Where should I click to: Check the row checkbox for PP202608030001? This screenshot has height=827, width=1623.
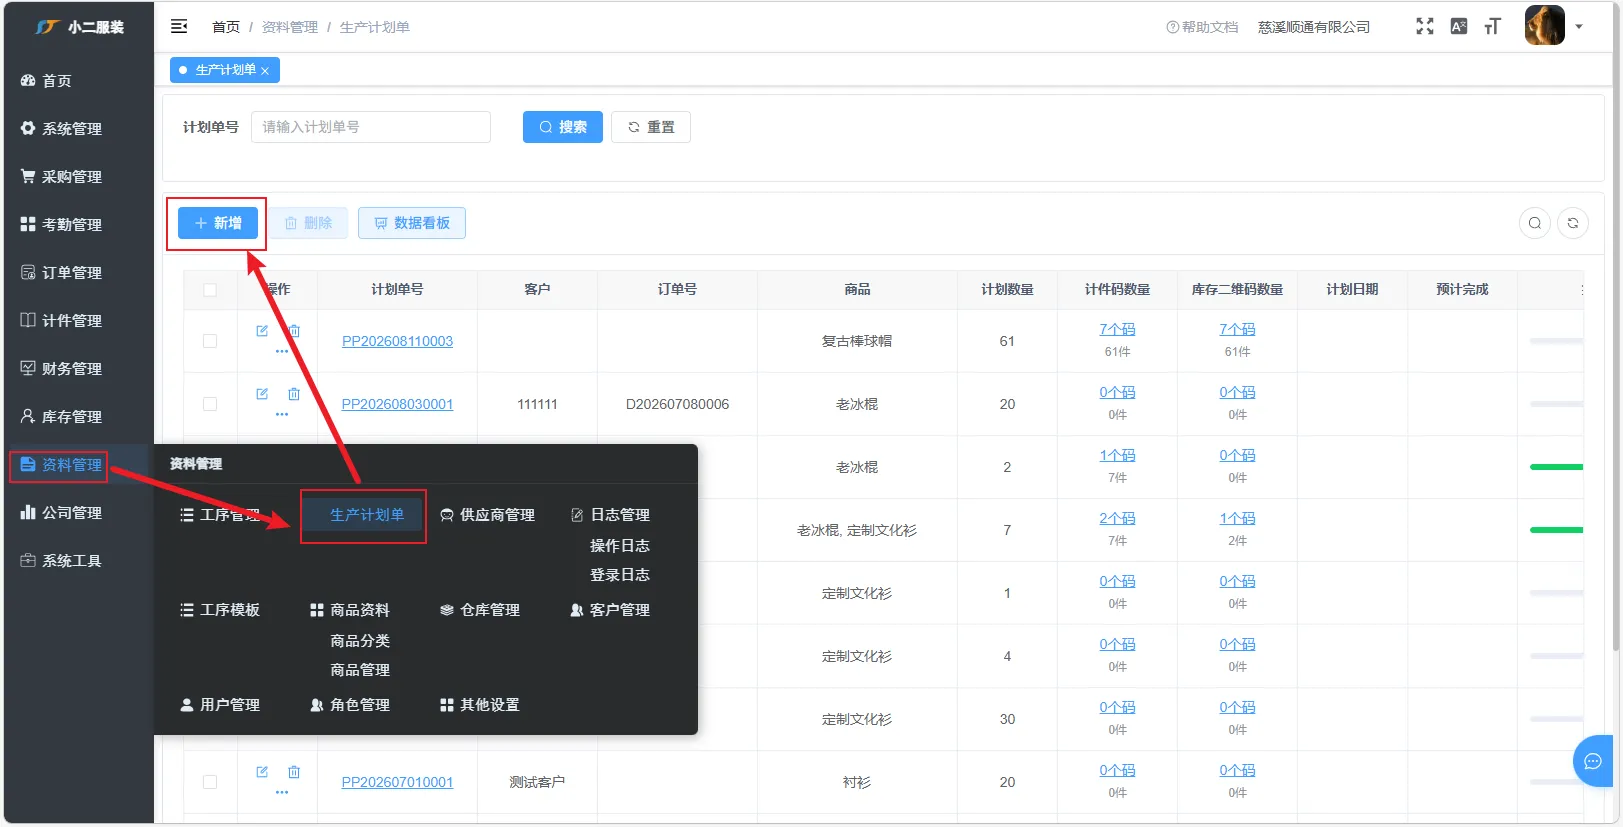pyautogui.click(x=210, y=404)
